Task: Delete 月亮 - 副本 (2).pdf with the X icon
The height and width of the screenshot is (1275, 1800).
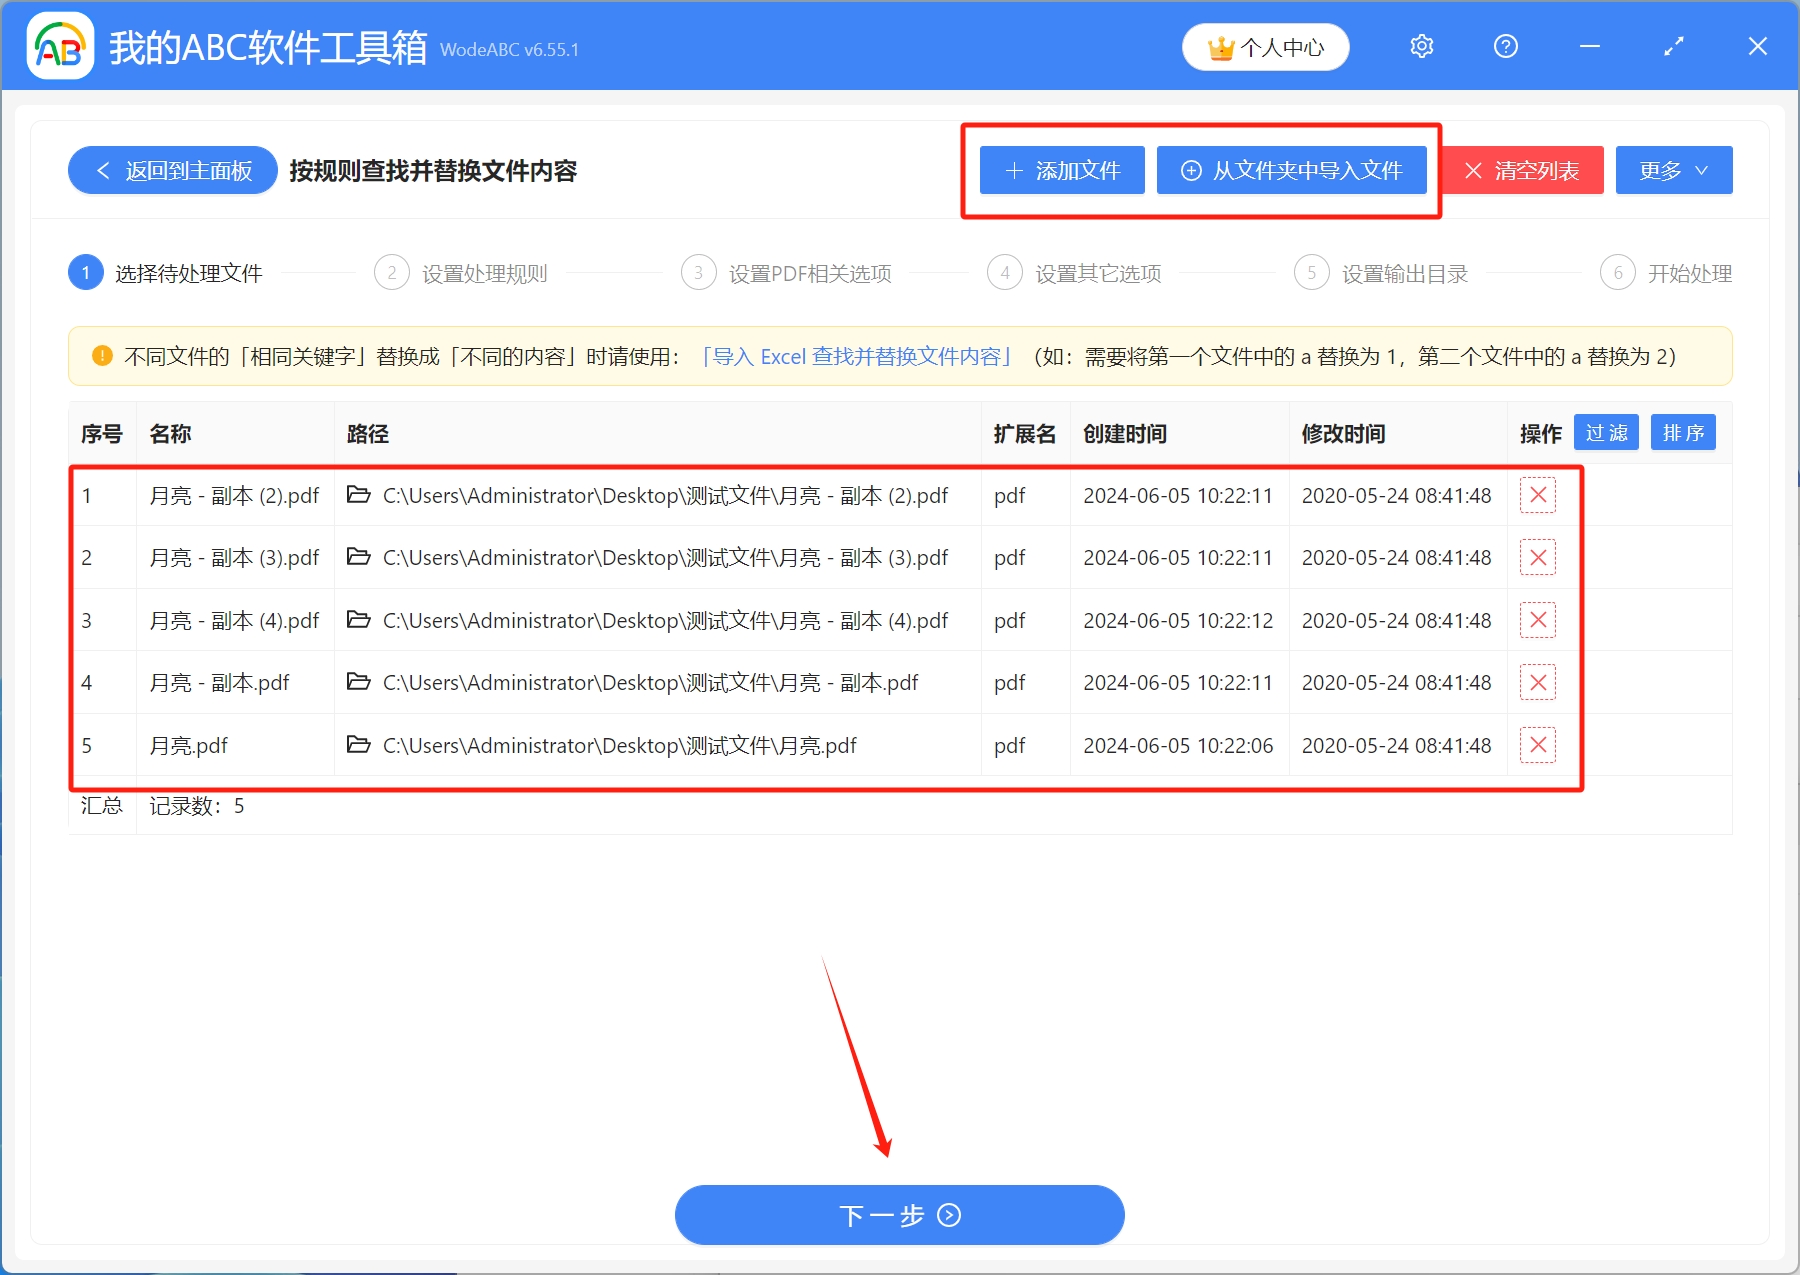Action: point(1538,495)
